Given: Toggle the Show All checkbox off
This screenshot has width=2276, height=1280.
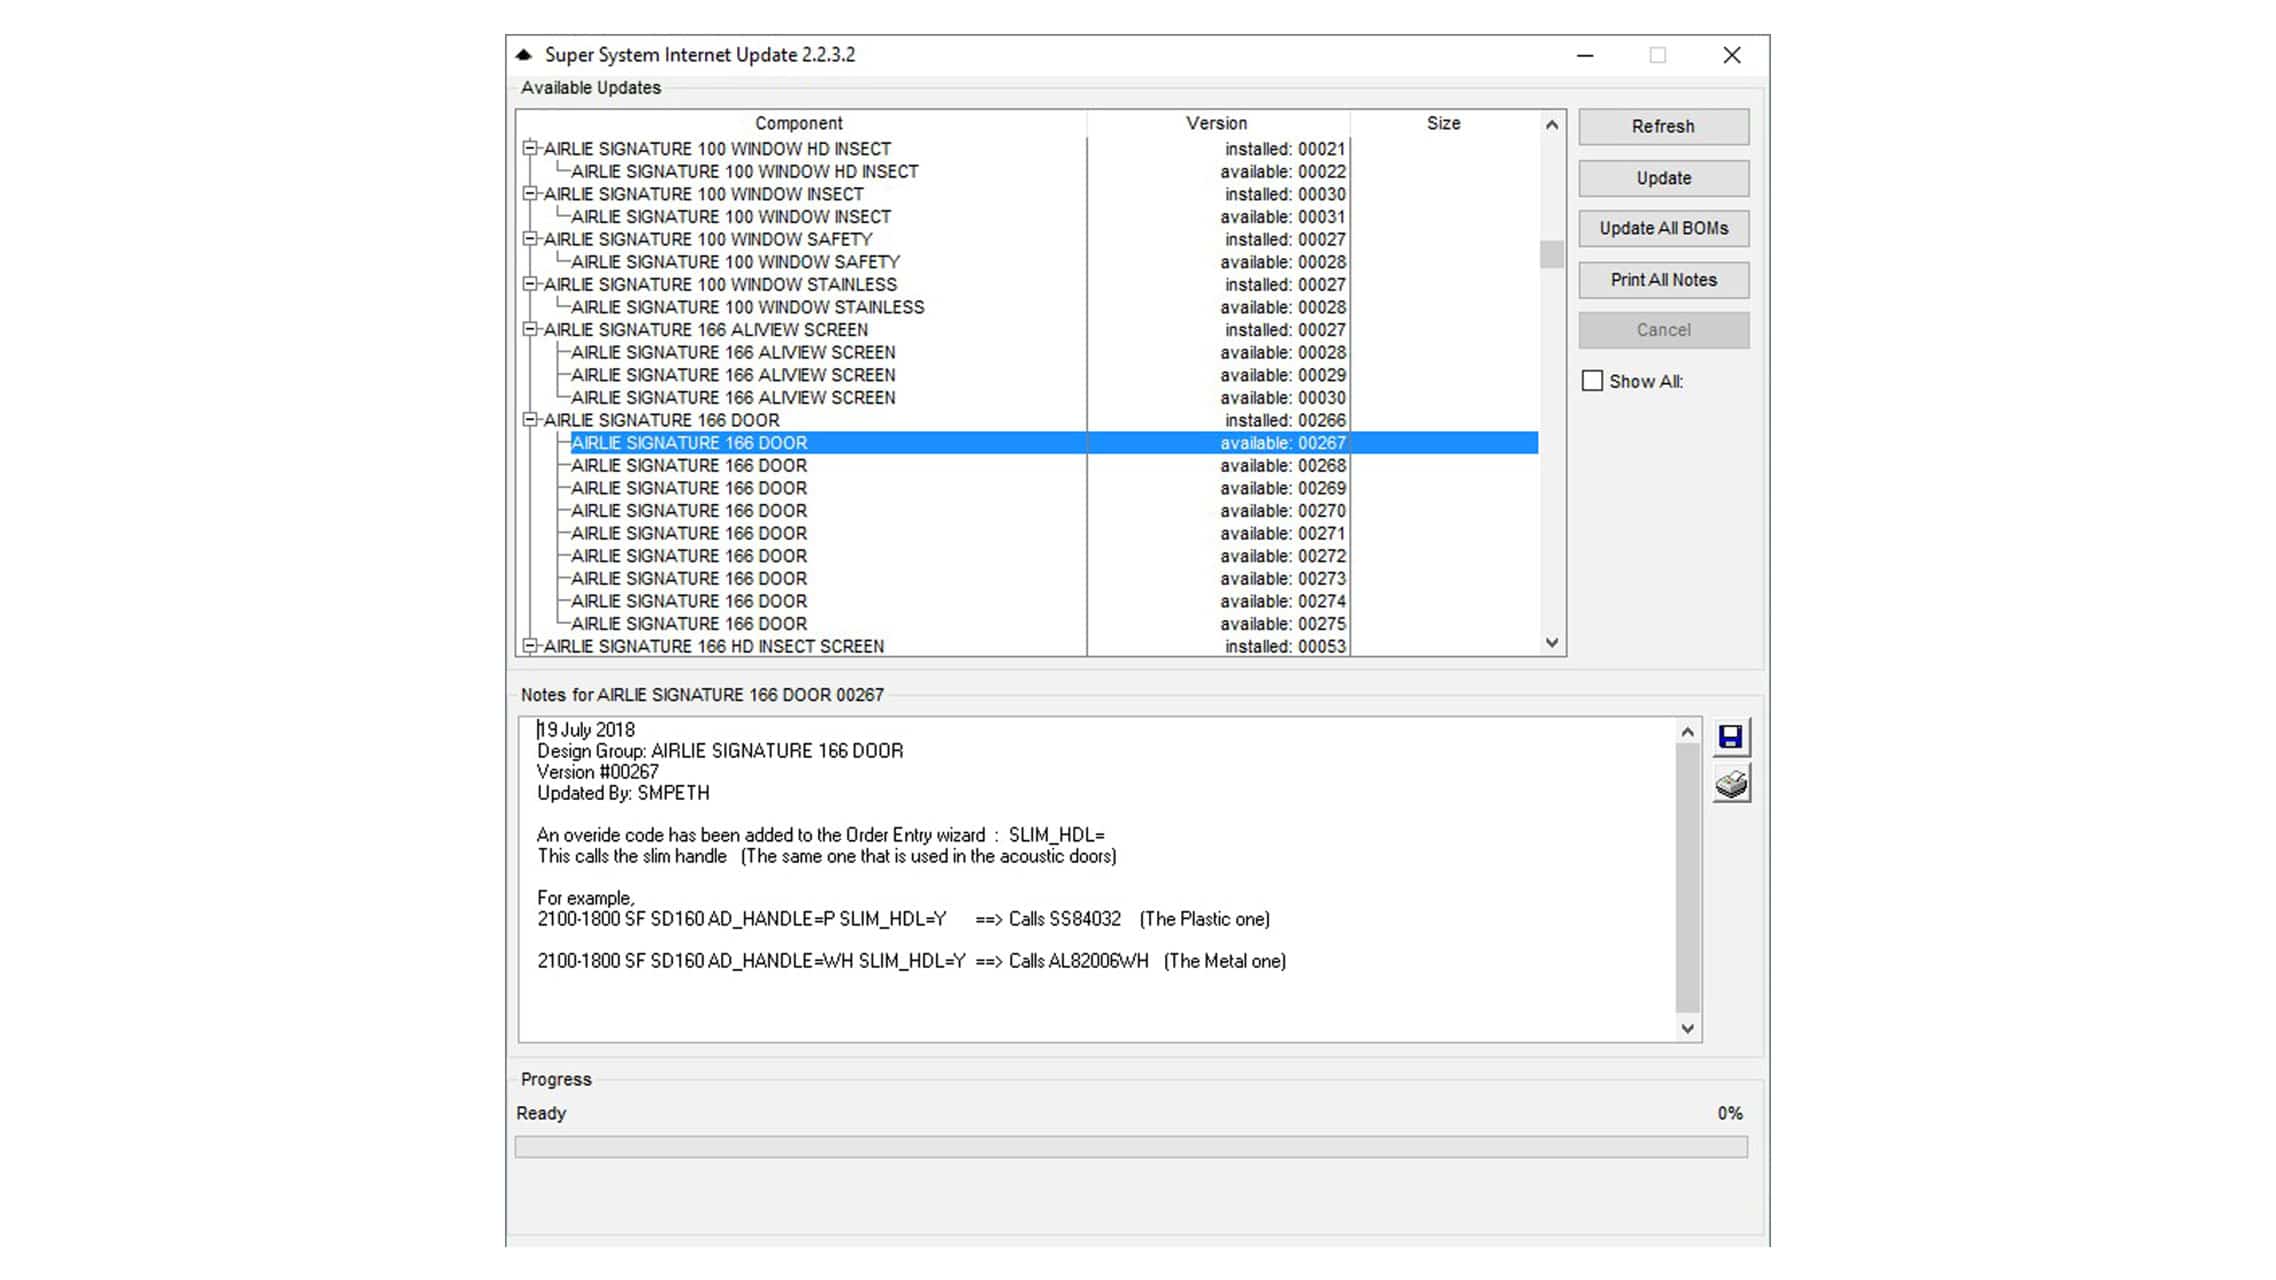Looking at the screenshot, I should pyautogui.click(x=1593, y=380).
